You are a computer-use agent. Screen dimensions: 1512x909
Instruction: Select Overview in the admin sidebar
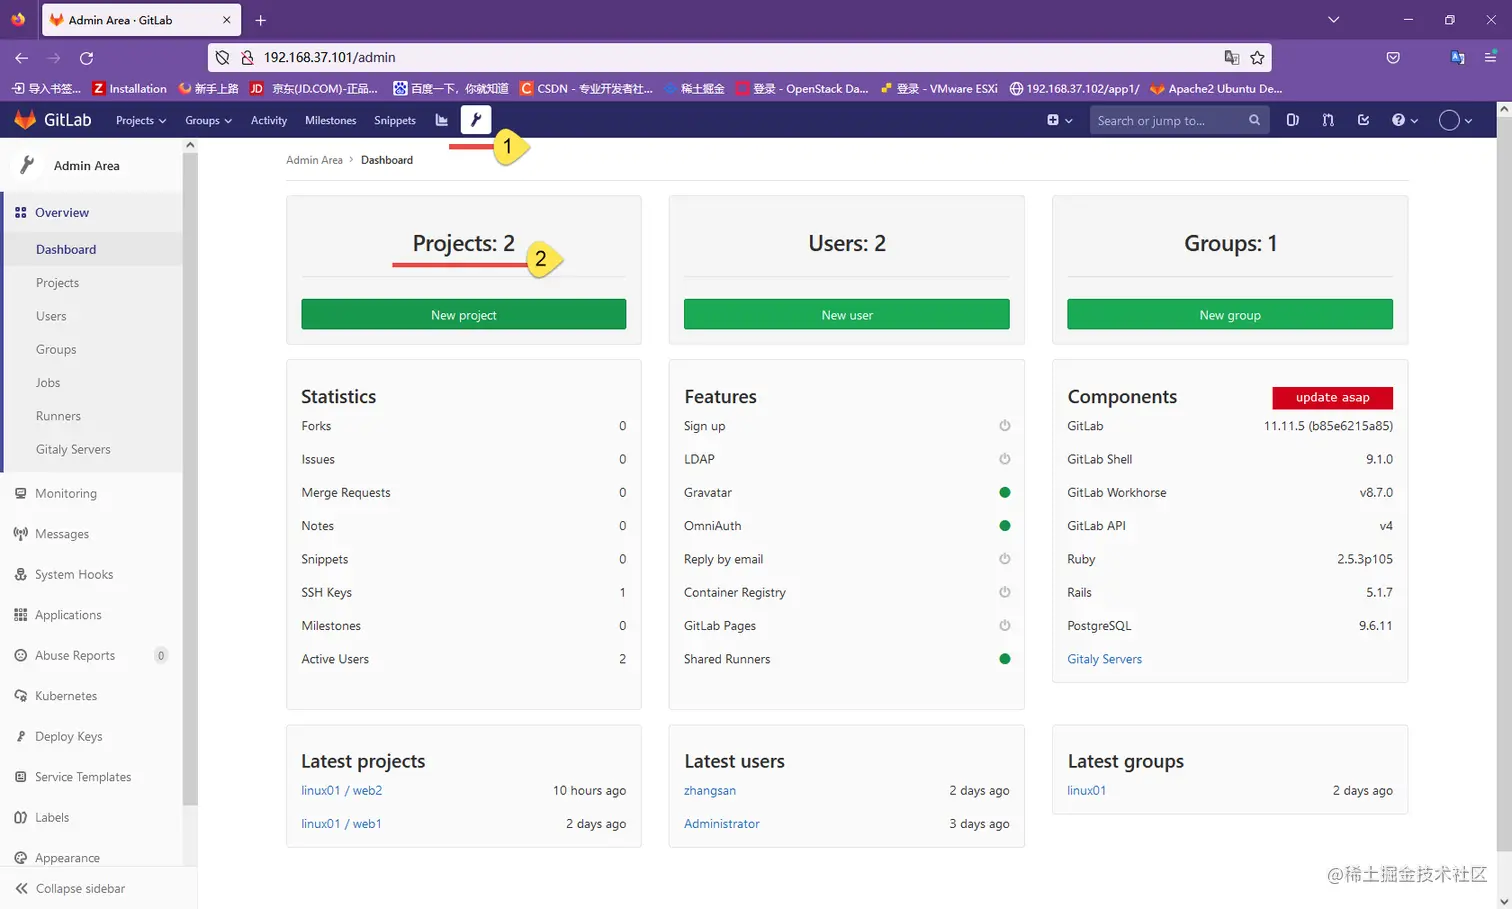[92, 212]
